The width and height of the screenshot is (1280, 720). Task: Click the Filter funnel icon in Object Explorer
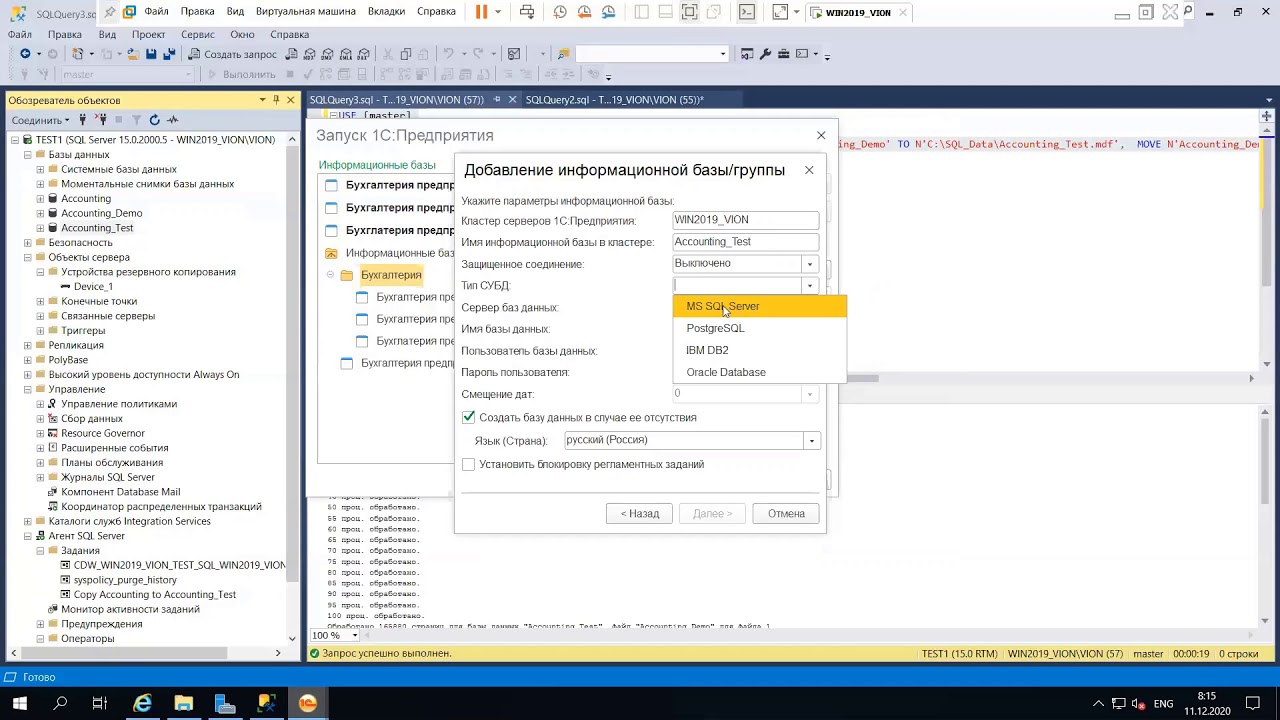(x=138, y=120)
